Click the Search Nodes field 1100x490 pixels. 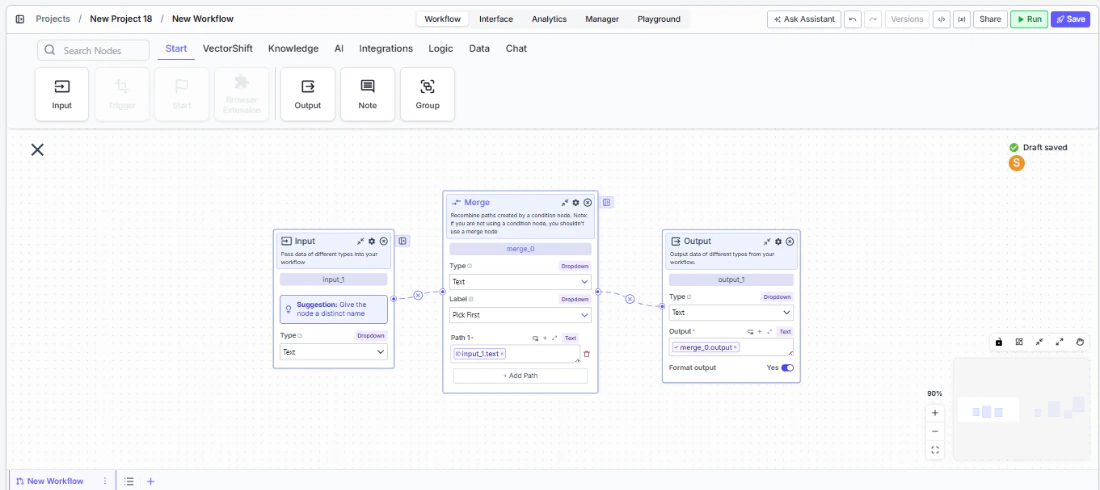[x=93, y=51]
